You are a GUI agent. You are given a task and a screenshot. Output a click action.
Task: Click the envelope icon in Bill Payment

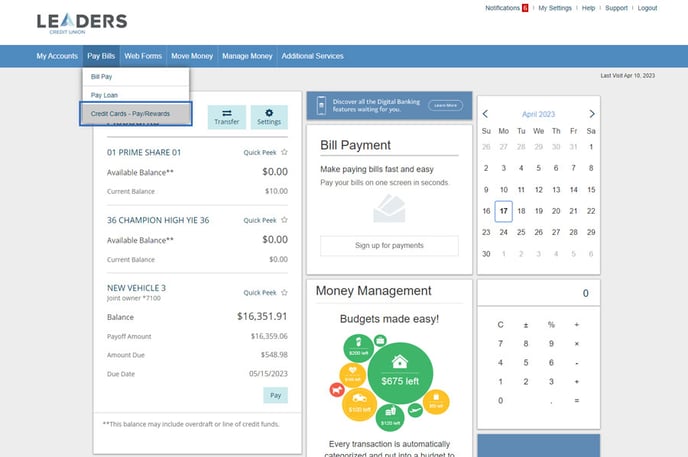[389, 208]
